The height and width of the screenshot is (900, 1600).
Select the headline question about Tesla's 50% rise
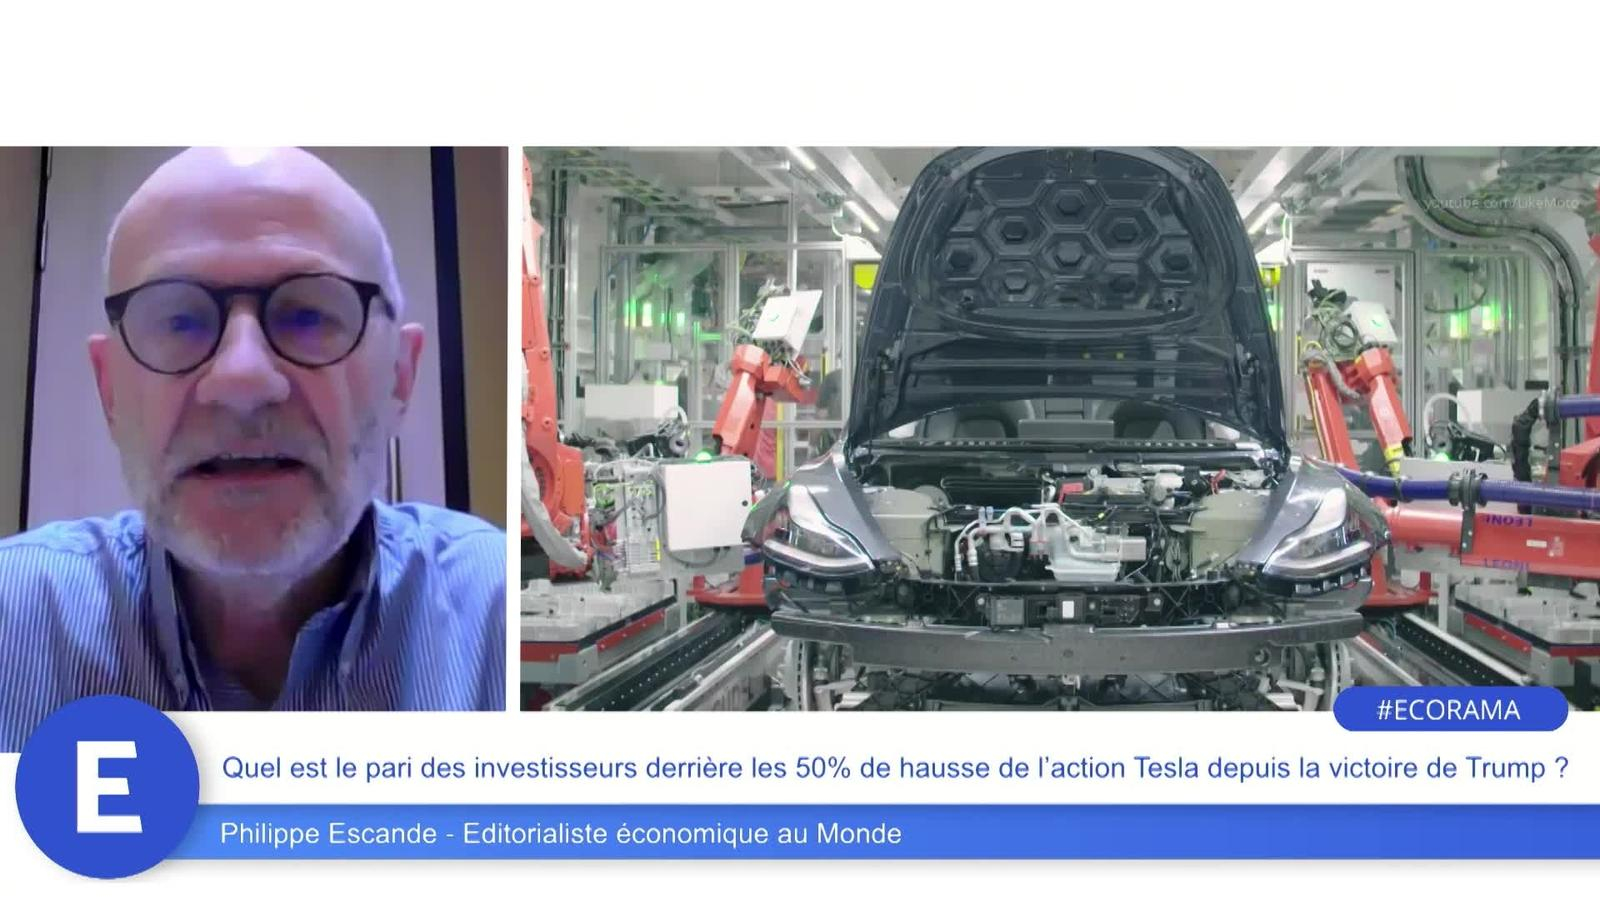[x=895, y=768]
